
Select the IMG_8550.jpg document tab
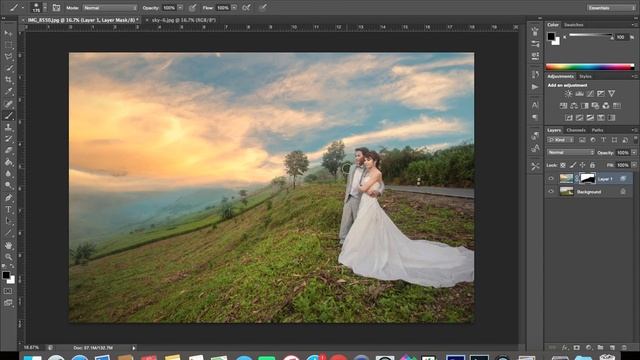tap(83, 20)
